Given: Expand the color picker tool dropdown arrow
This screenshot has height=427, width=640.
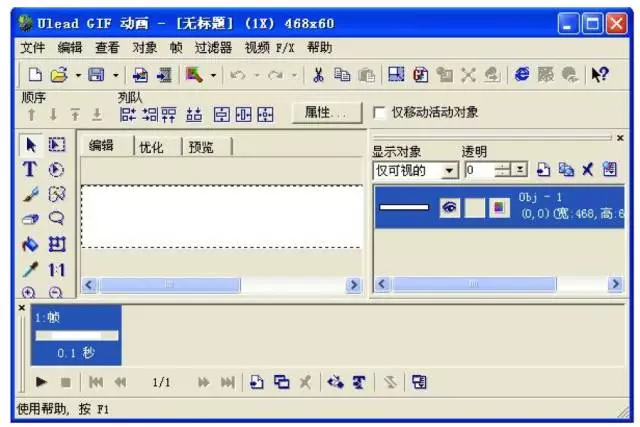Looking at the screenshot, I should tap(213, 76).
